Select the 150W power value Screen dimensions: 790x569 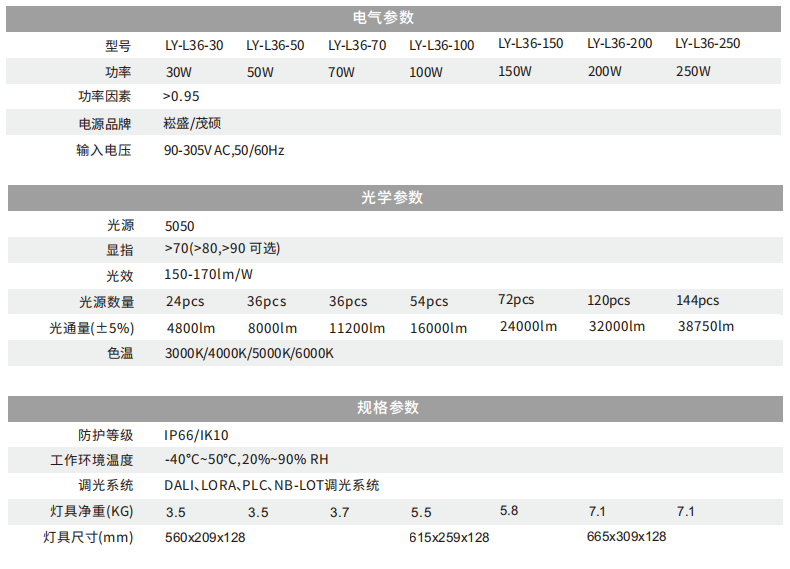[515, 71]
